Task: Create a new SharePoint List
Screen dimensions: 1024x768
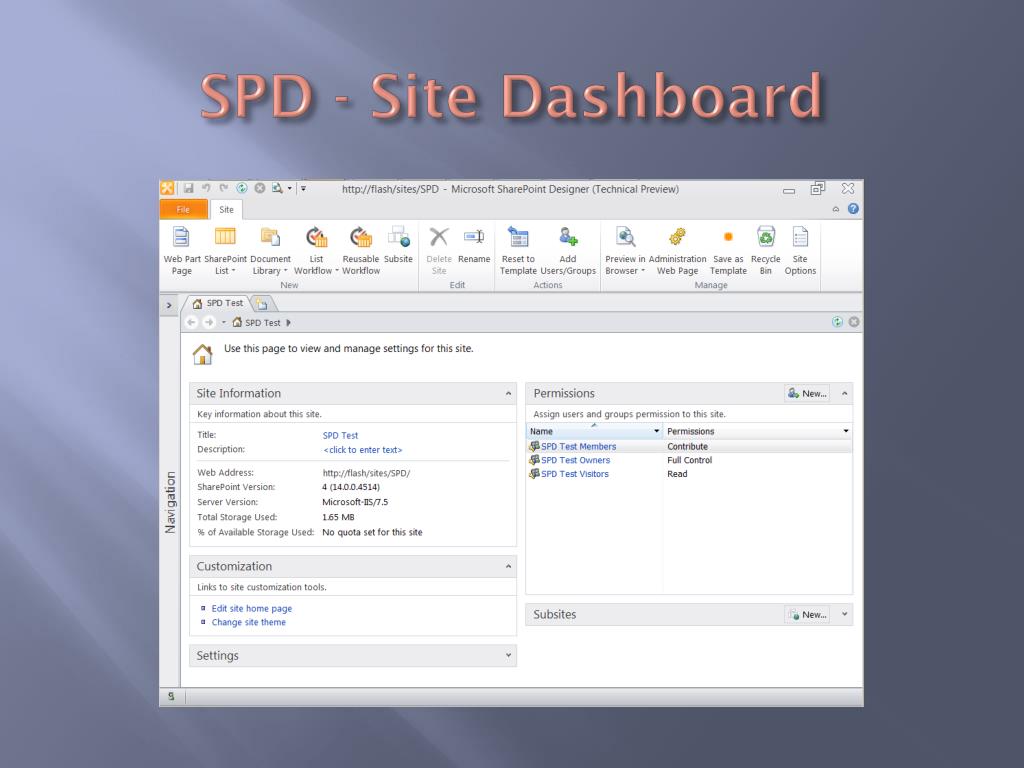Action: pos(225,251)
